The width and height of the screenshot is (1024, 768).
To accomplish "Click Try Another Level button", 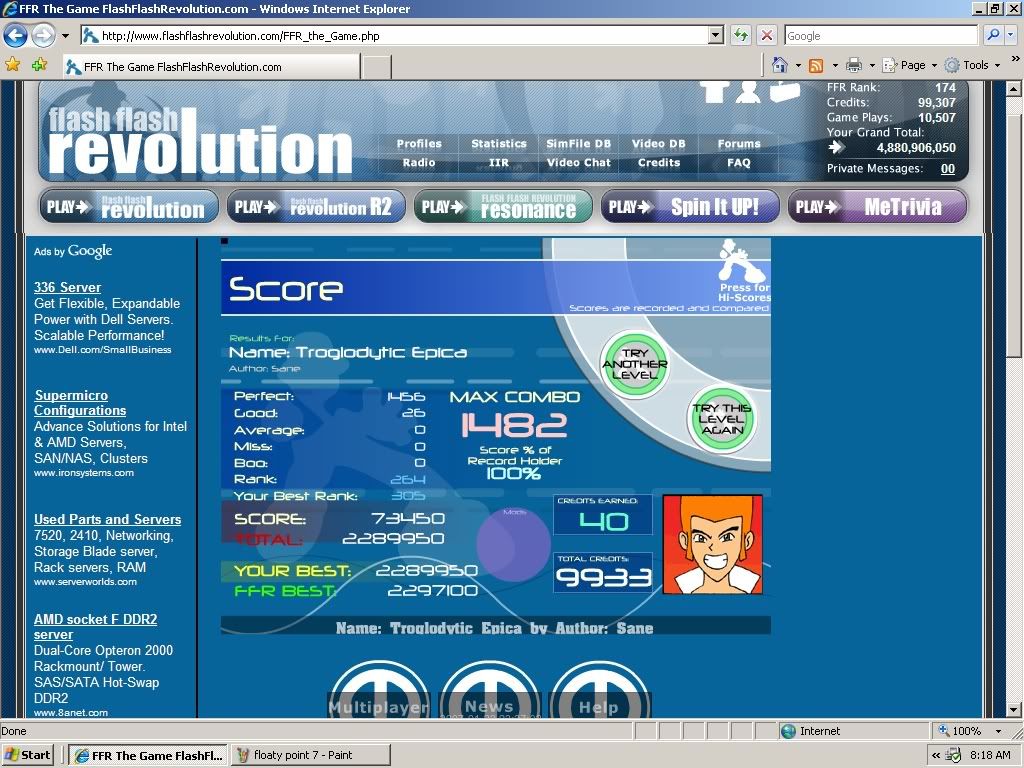I will point(634,364).
